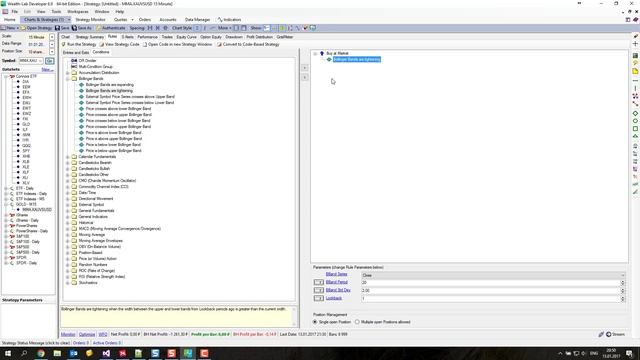The height and width of the screenshot is (360, 640).
Task: Open the Scale dropdown
Action: pyautogui.click(x=52, y=37)
